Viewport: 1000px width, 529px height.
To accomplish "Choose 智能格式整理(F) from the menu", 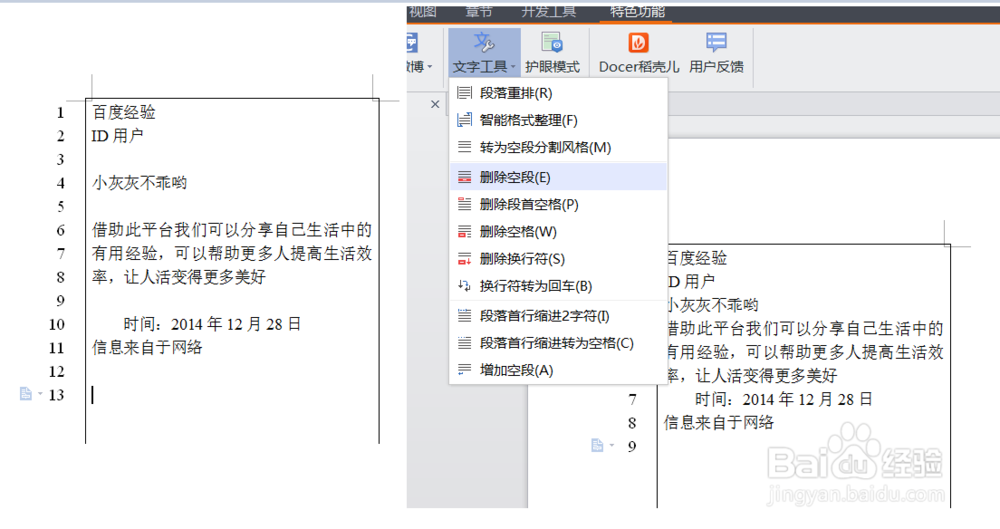I will click(x=558, y=120).
